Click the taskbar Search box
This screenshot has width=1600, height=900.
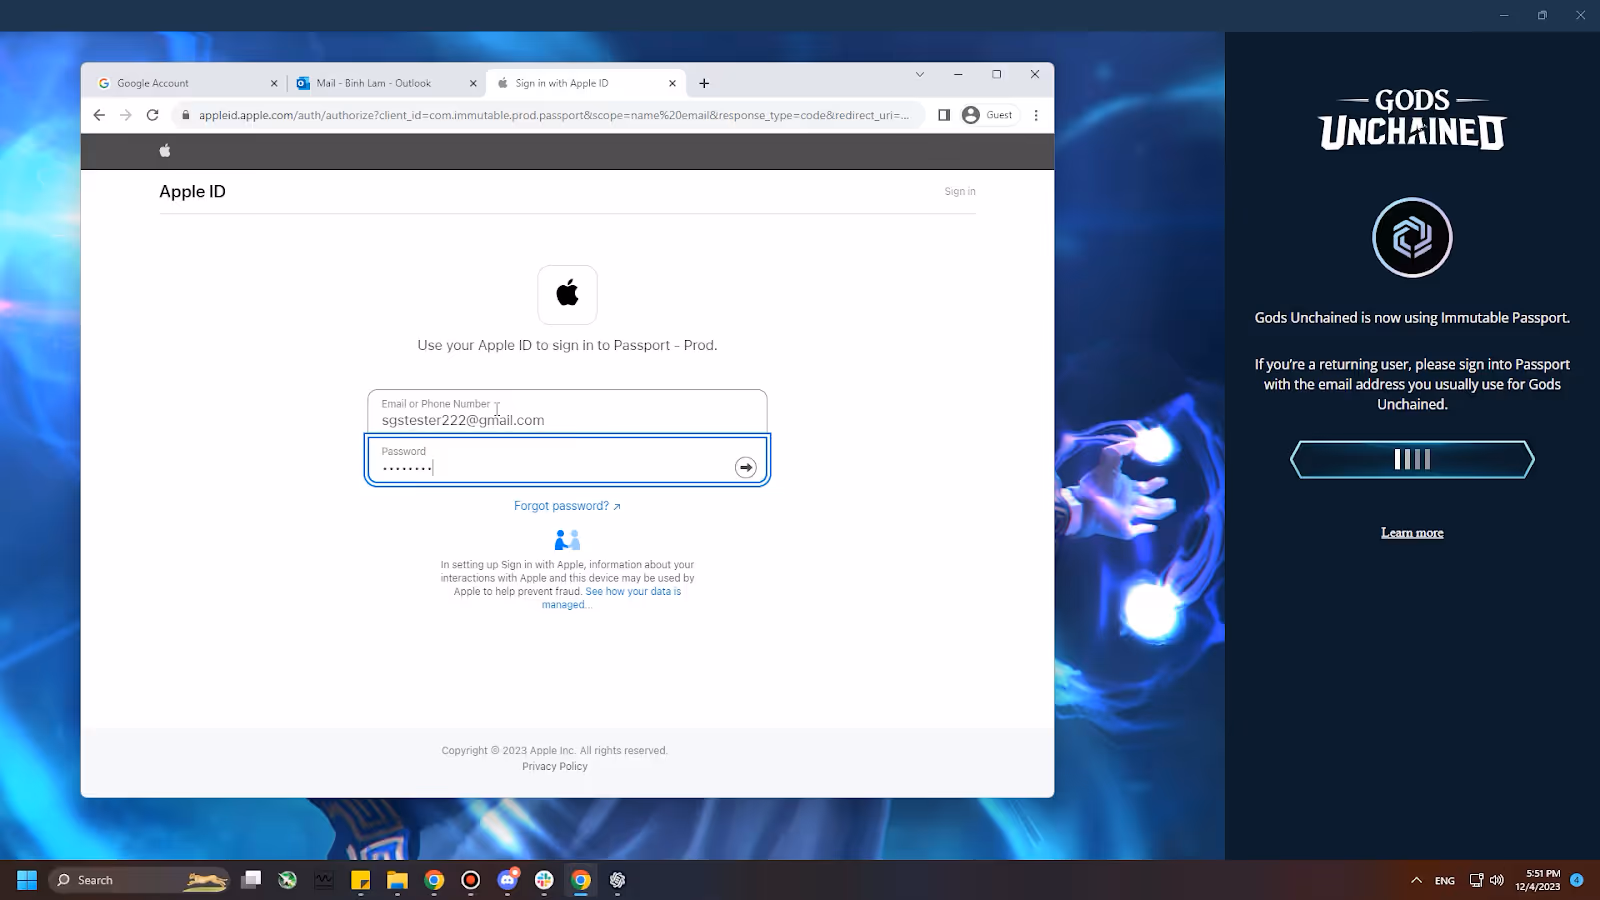click(x=139, y=880)
